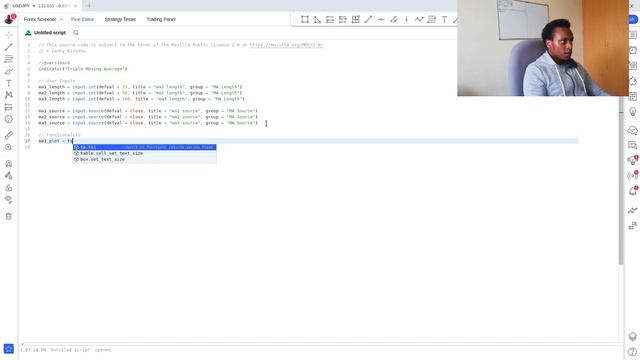Click the blue home button at bottom left
This screenshot has width=640, height=360.
pos(9,349)
